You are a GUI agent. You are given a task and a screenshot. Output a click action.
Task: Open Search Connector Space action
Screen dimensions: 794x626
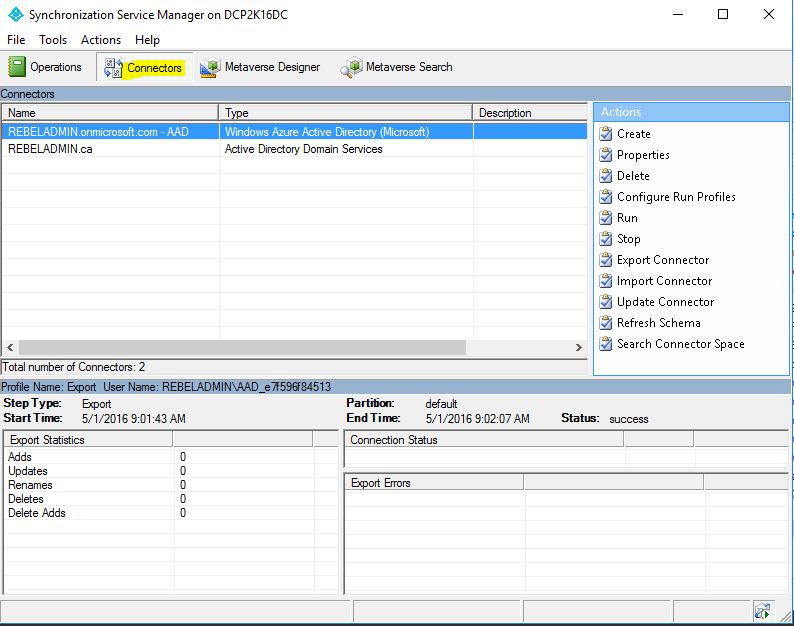pos(681,344)
